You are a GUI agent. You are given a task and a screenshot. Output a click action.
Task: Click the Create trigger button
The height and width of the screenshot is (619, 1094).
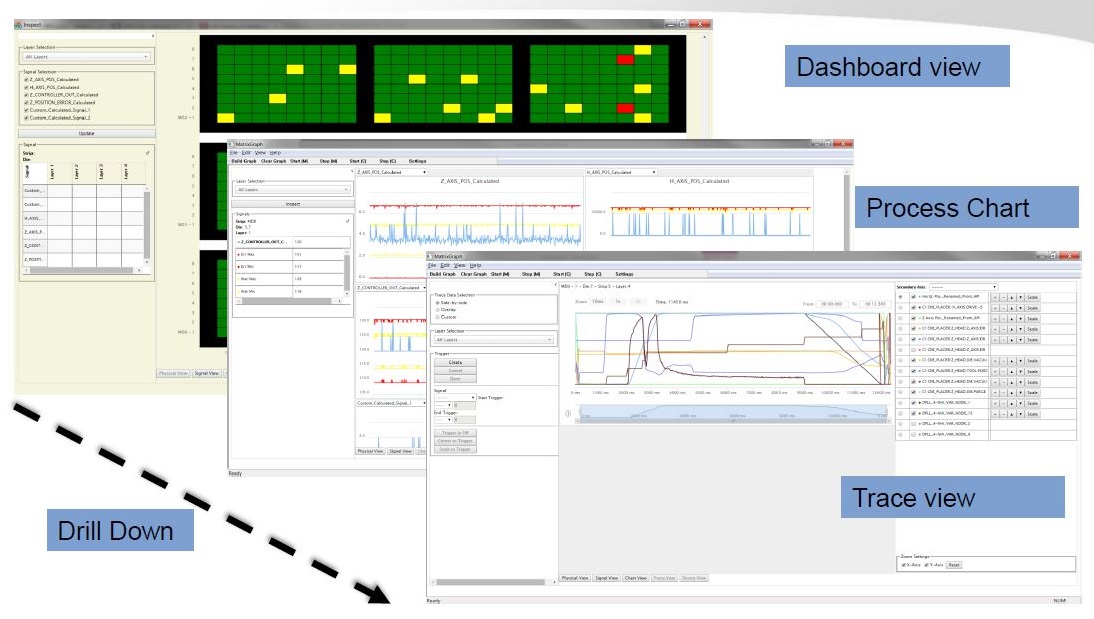[x=455, y=362]
